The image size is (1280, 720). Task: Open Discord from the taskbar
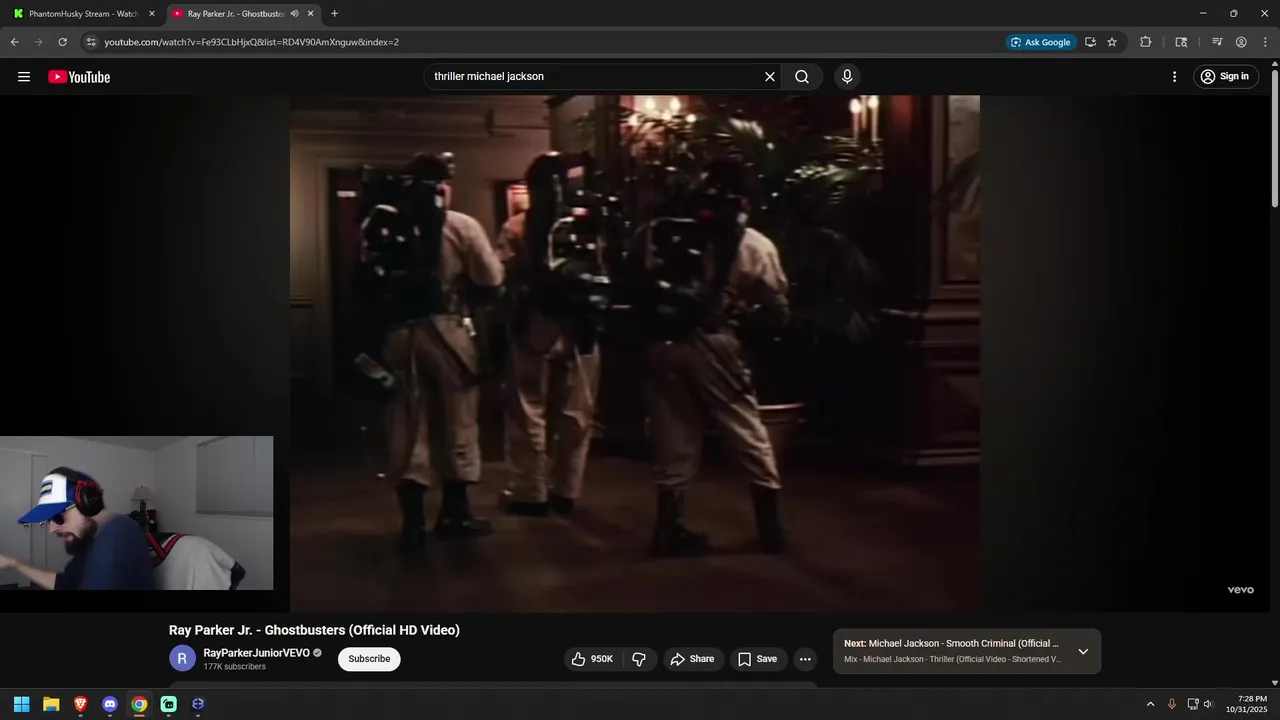coord(110,704)
